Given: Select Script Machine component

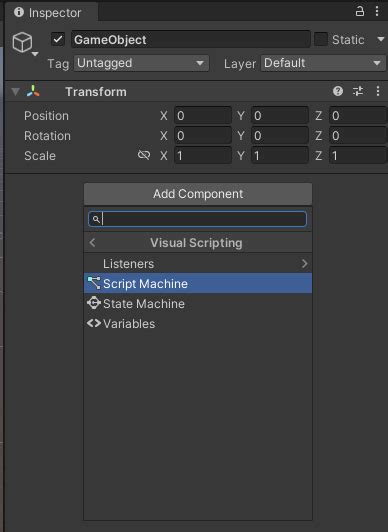Looking at the screenshot, I should [x=198, y=283].
